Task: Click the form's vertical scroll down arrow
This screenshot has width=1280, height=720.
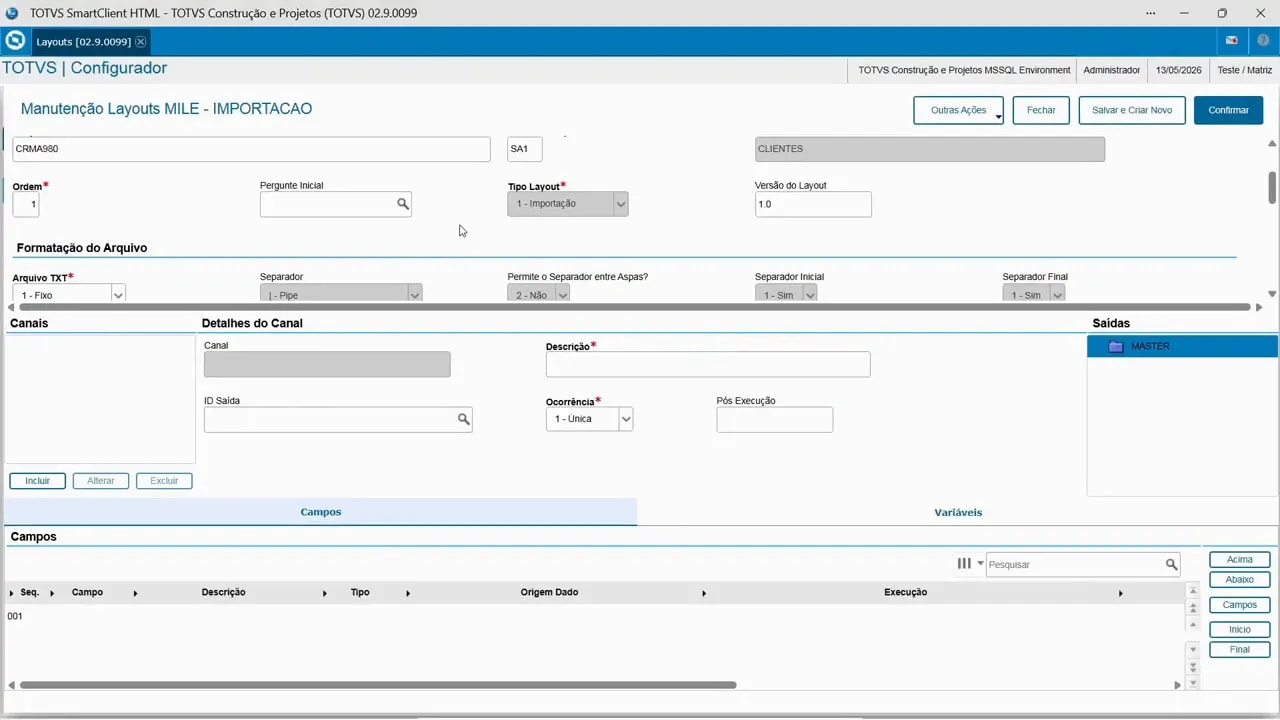Action: tap(1272, 294)
